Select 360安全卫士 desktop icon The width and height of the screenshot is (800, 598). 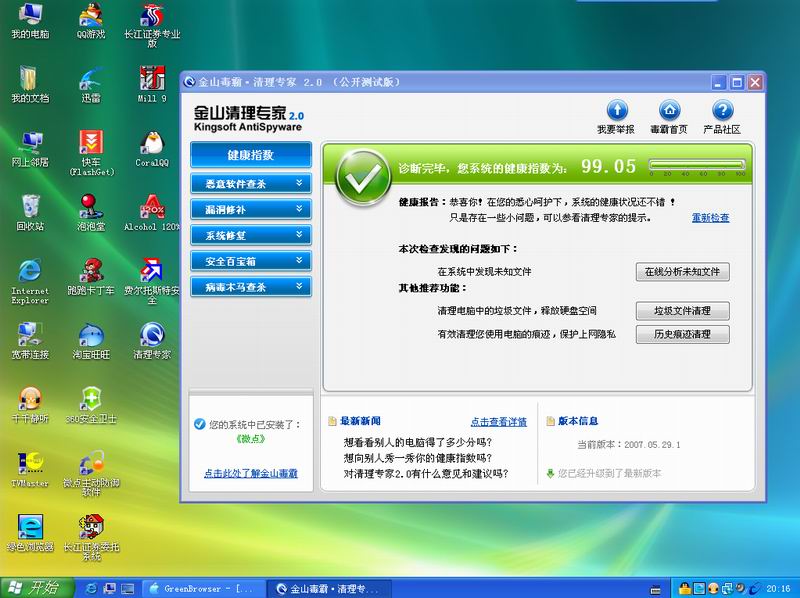point(91,405)
